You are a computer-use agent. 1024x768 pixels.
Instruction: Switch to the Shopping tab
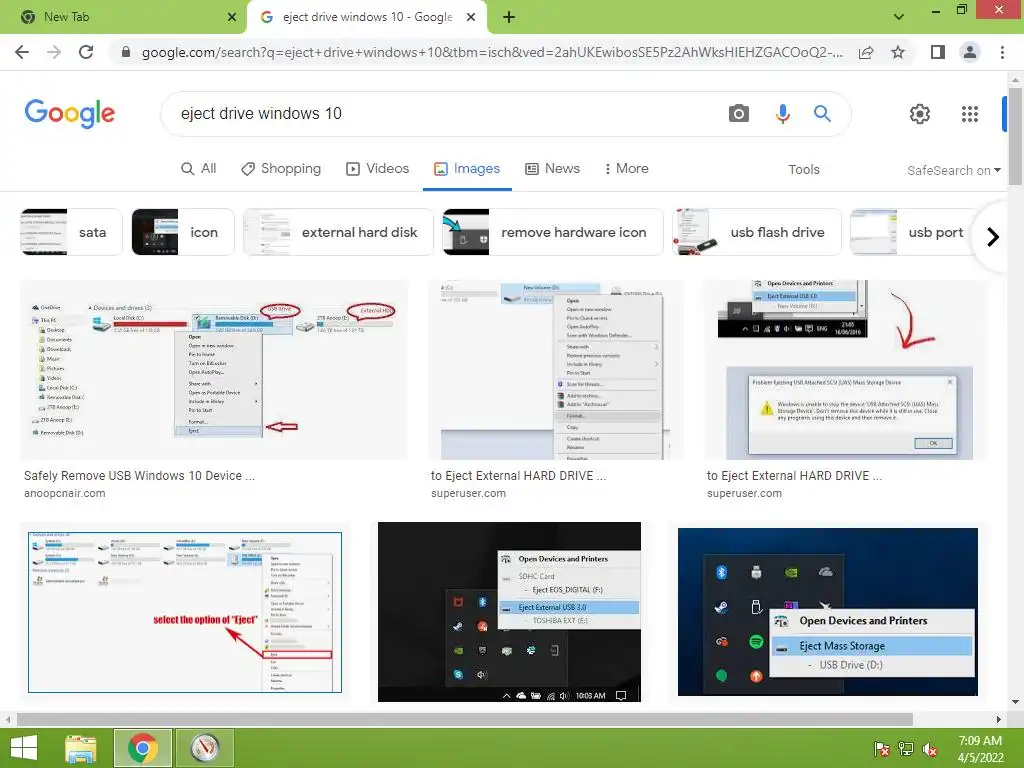tap(281, 168)
